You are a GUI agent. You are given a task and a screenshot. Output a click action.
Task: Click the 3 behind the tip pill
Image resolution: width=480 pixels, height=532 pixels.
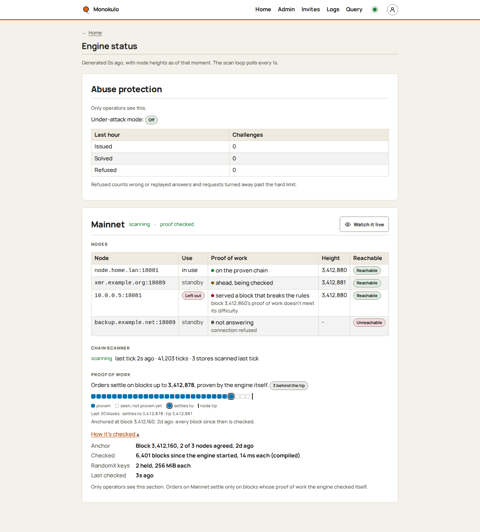point(289,385)
